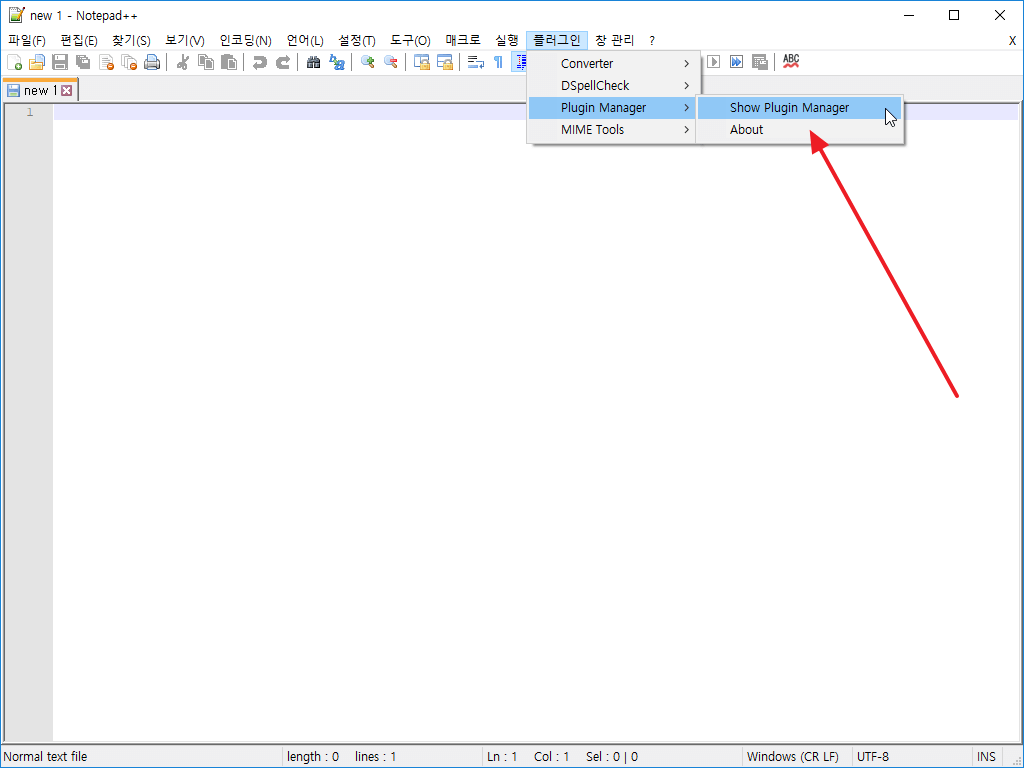Open the 창 관리 menu
The image size is (1024, 768).
[615, 40]
